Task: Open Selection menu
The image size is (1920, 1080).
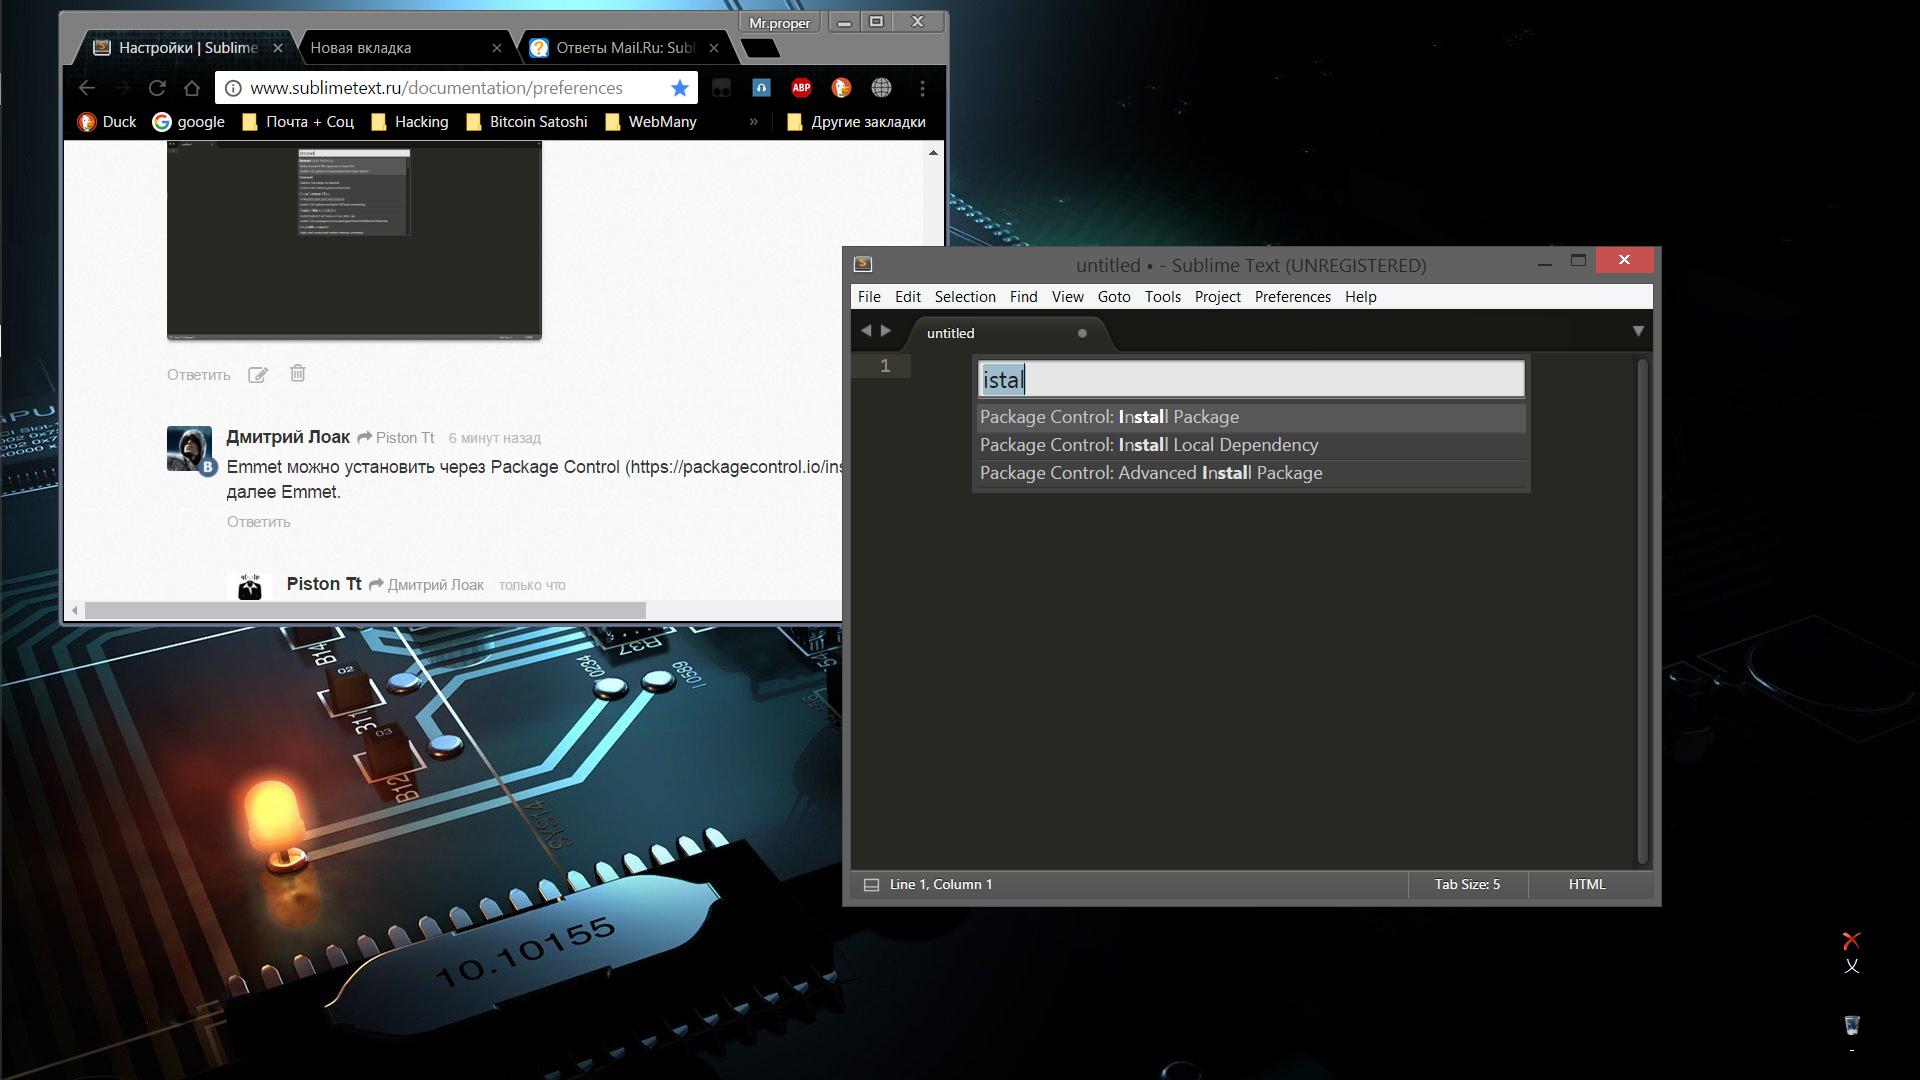Action: (x=965, y=297)
